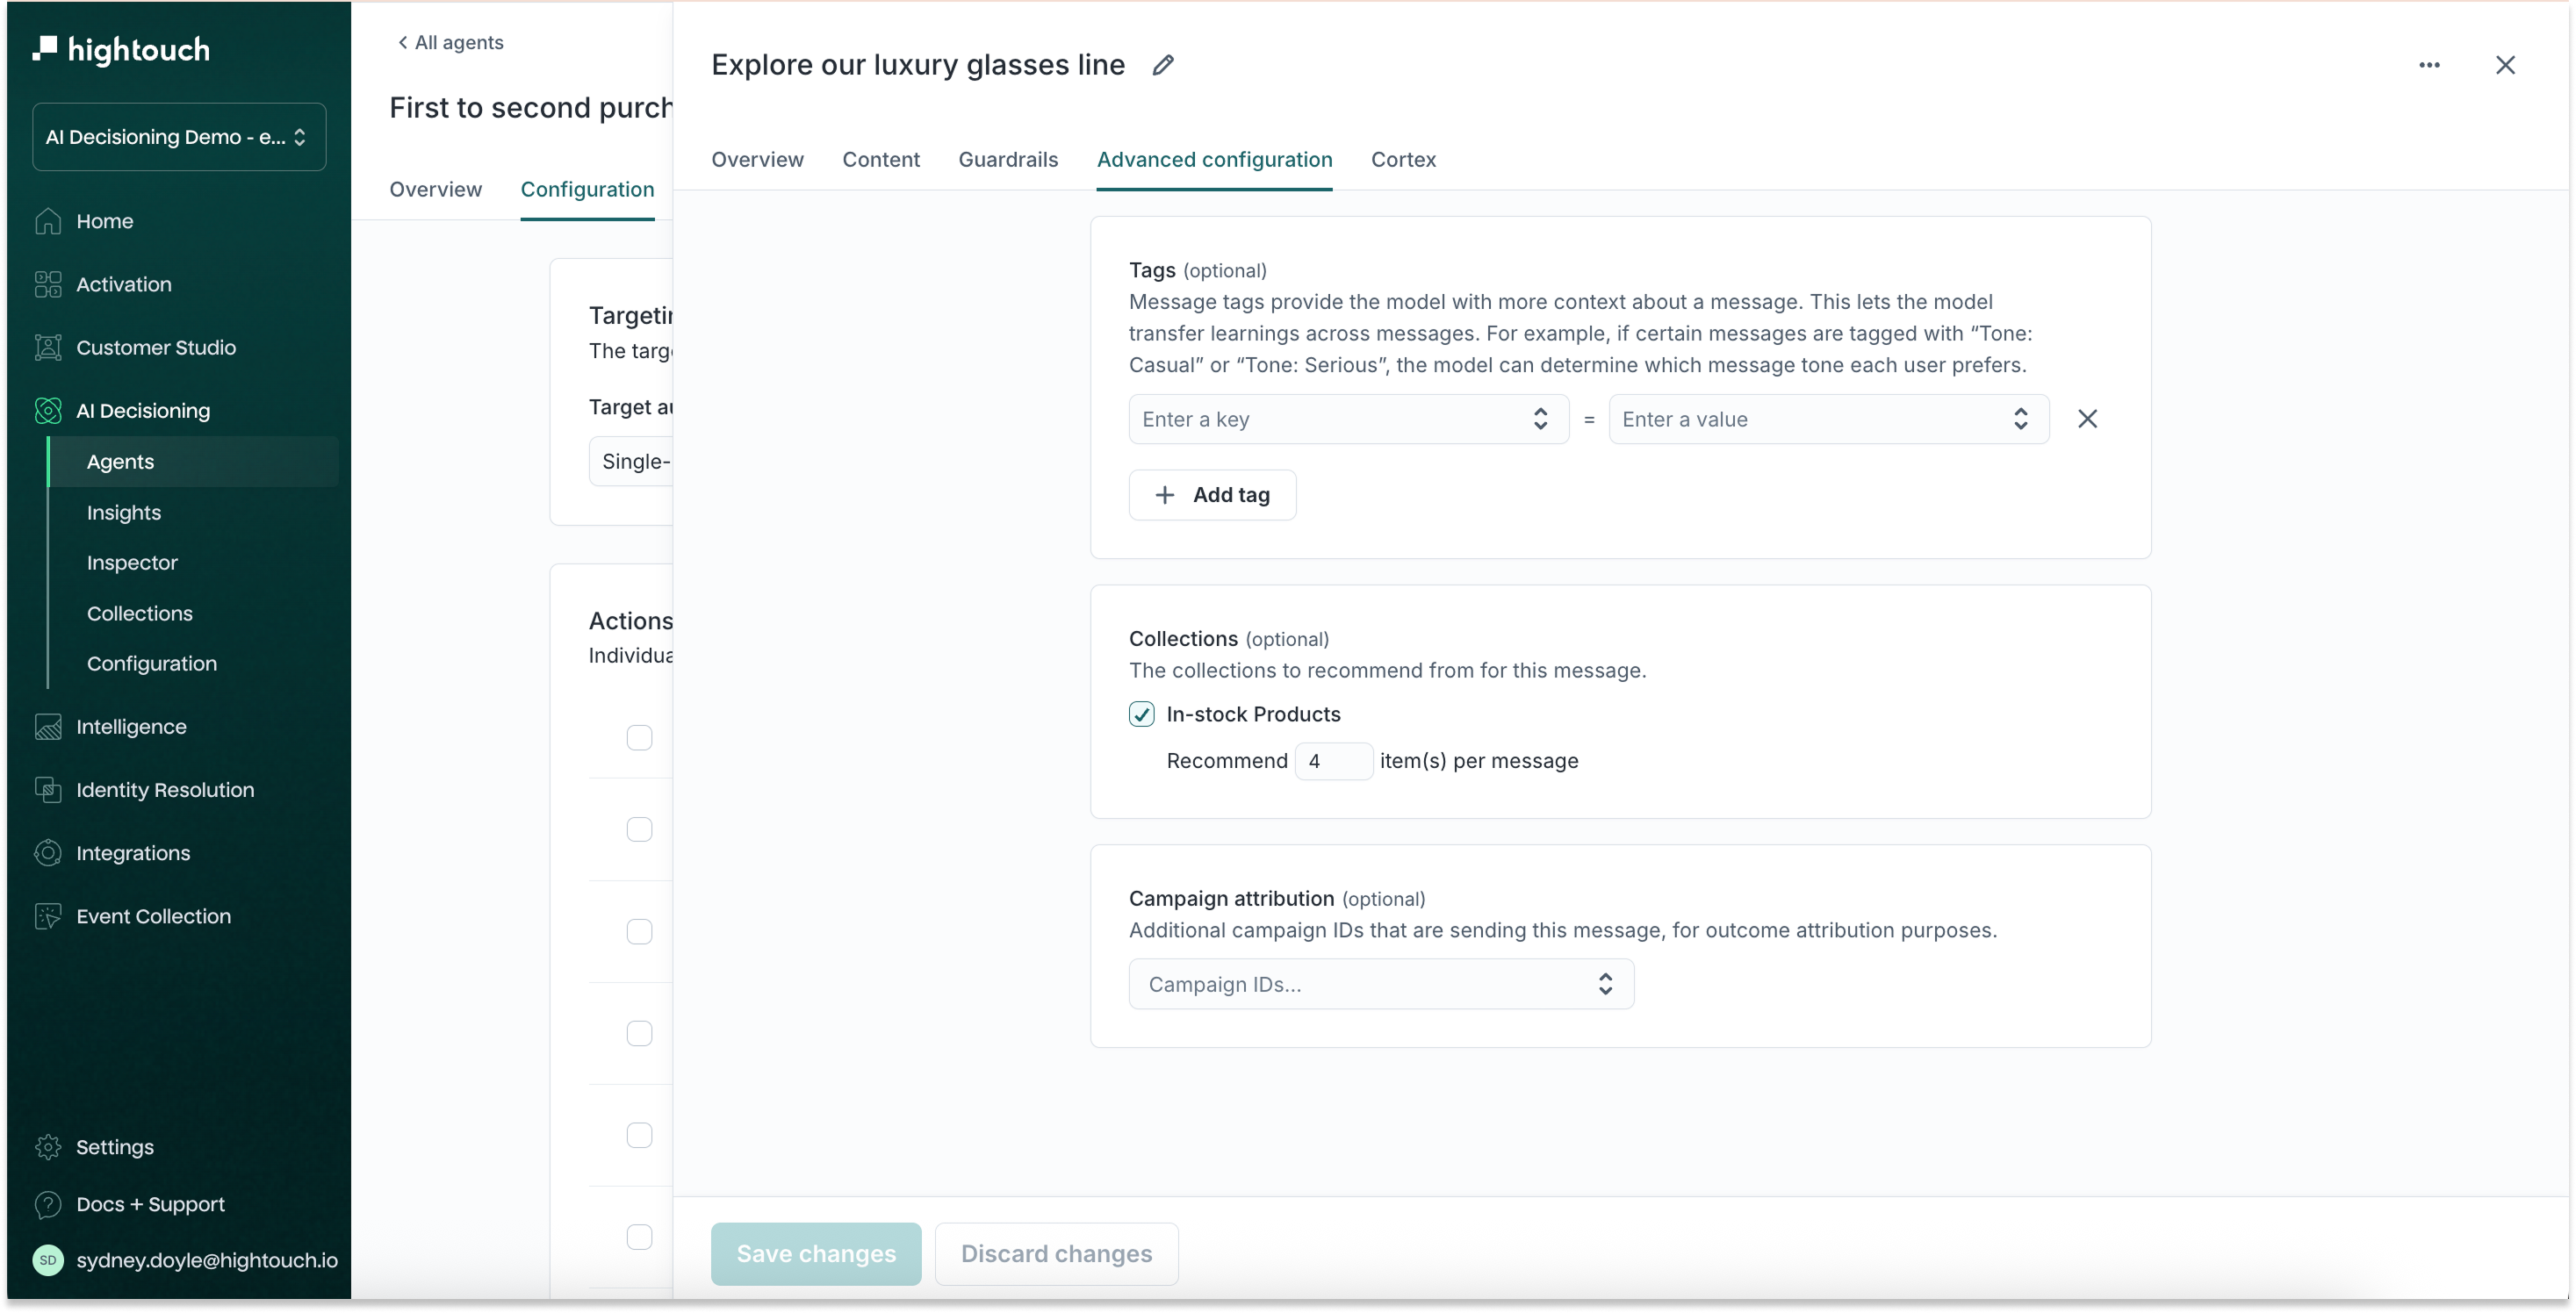Open the Campaign IDs dropdown
The width and height of the screenshot is (2576, 1313).
(1380, 984)
